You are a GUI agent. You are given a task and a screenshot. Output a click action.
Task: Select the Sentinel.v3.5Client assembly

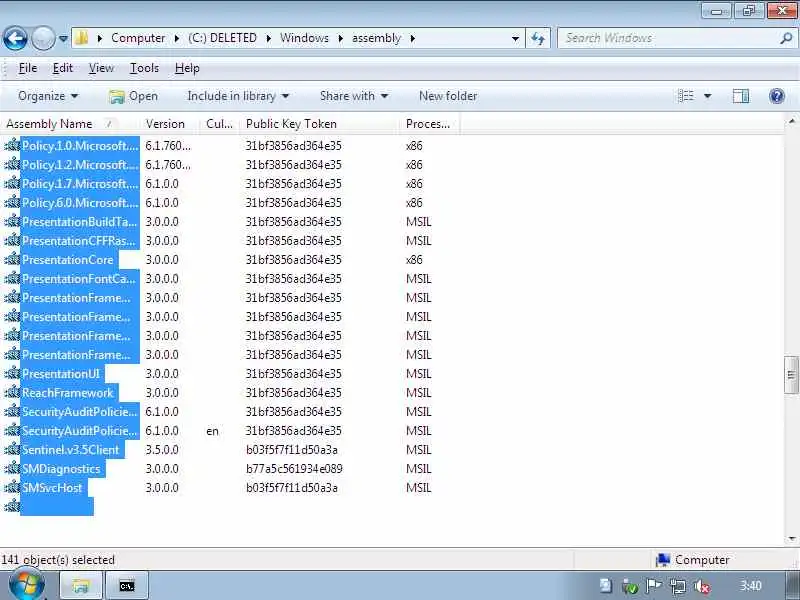(x=72, y=450)
